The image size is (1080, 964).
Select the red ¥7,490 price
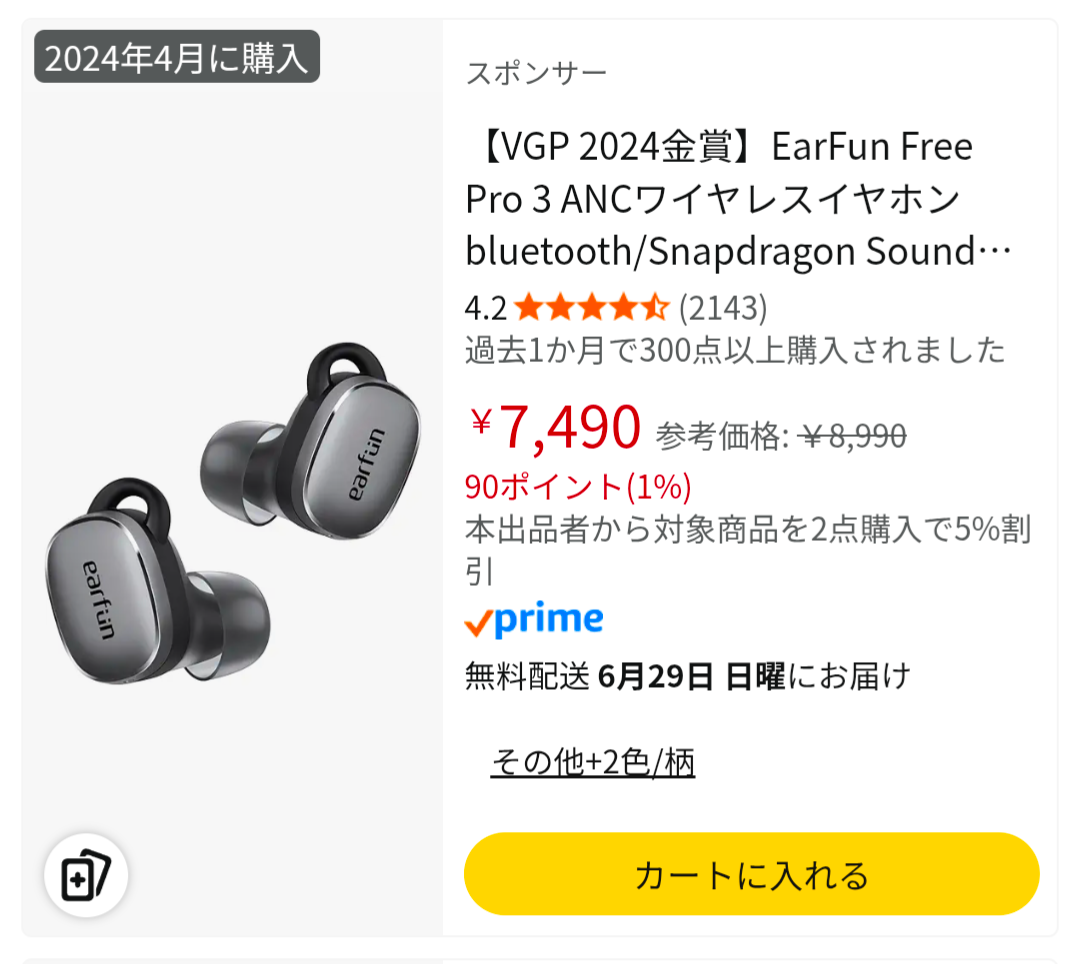pyautogui.click(x=555, y=428)
